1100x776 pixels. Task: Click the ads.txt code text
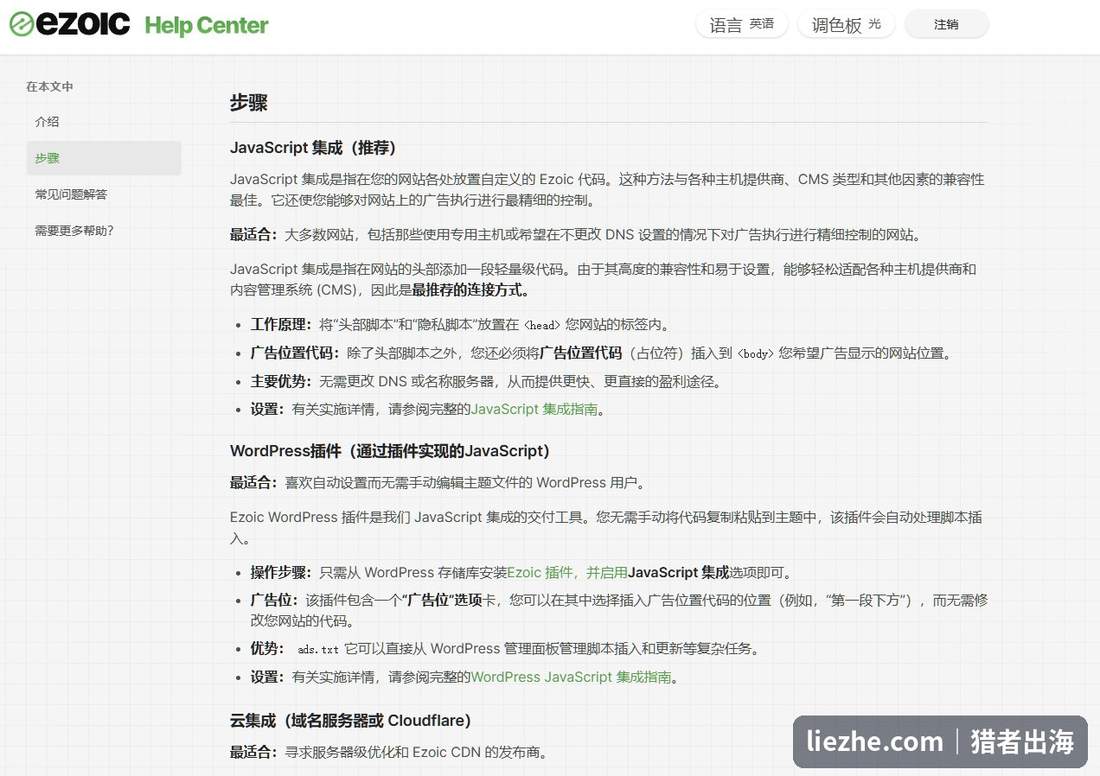point(318,650)
